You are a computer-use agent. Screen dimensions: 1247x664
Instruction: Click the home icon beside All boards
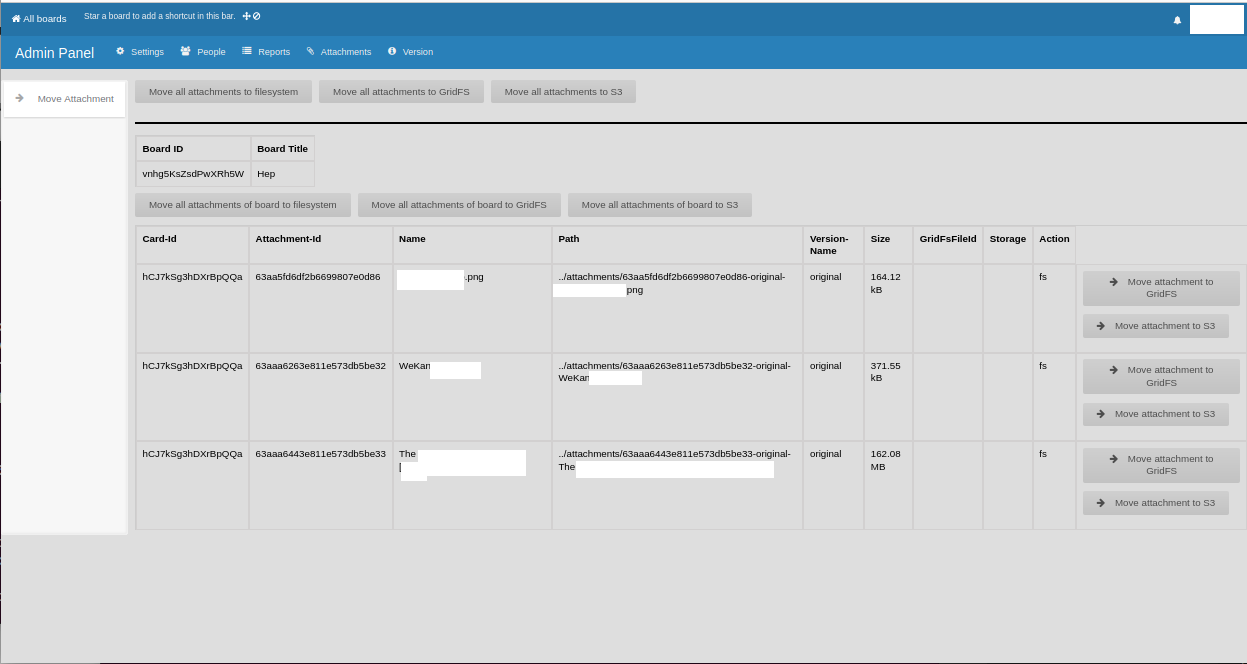(x=16, y=19)
